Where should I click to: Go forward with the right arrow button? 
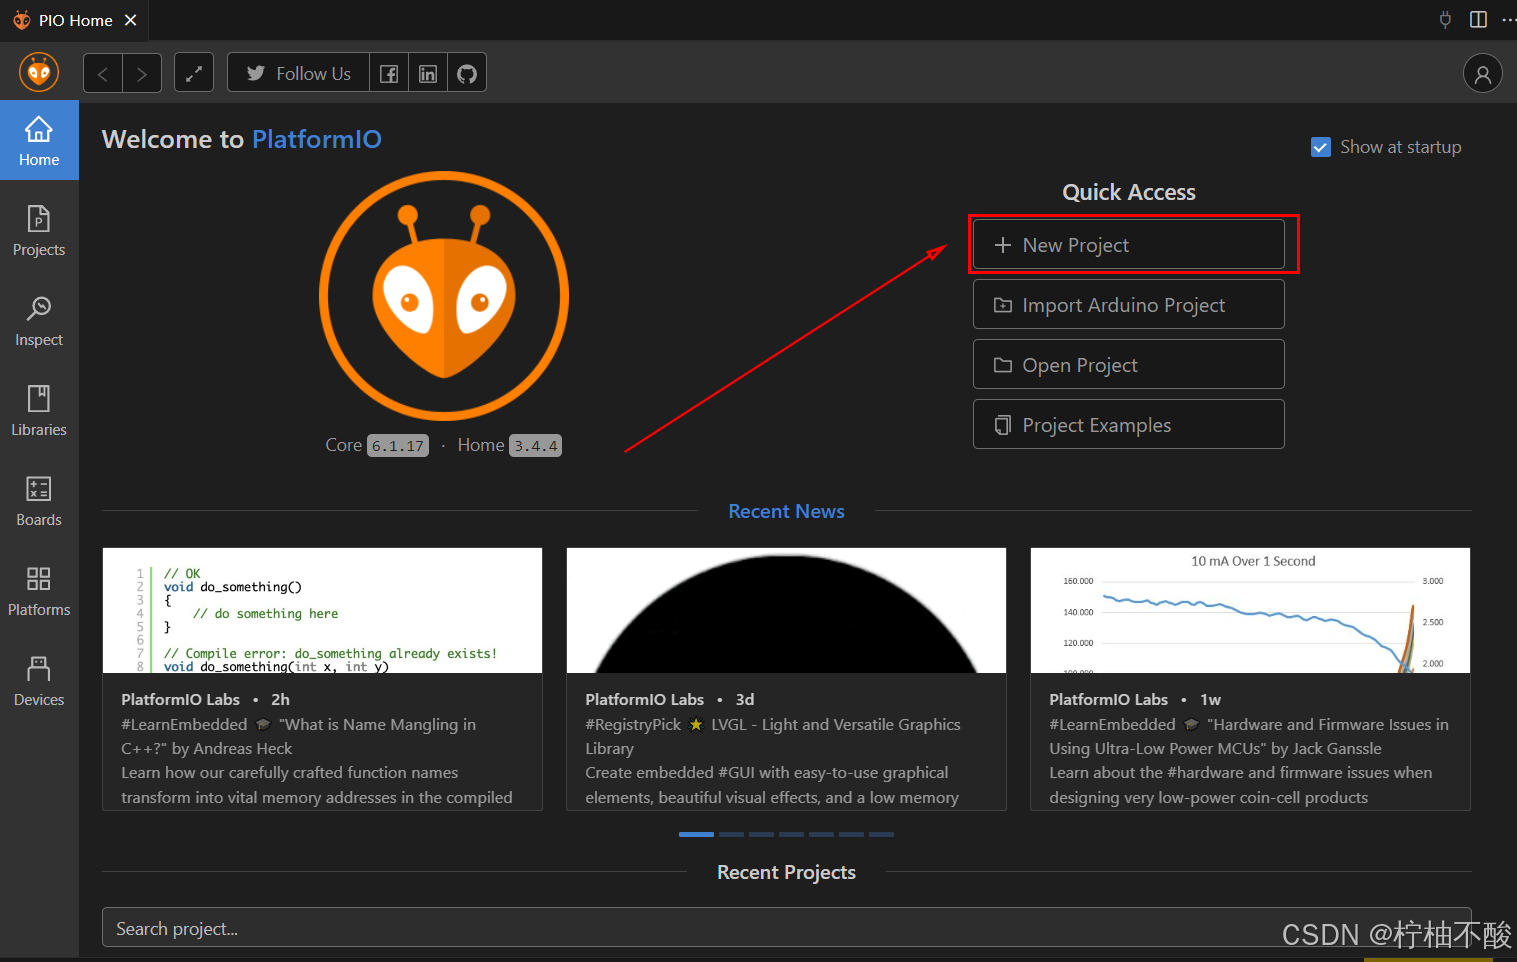tap(142, 73)
